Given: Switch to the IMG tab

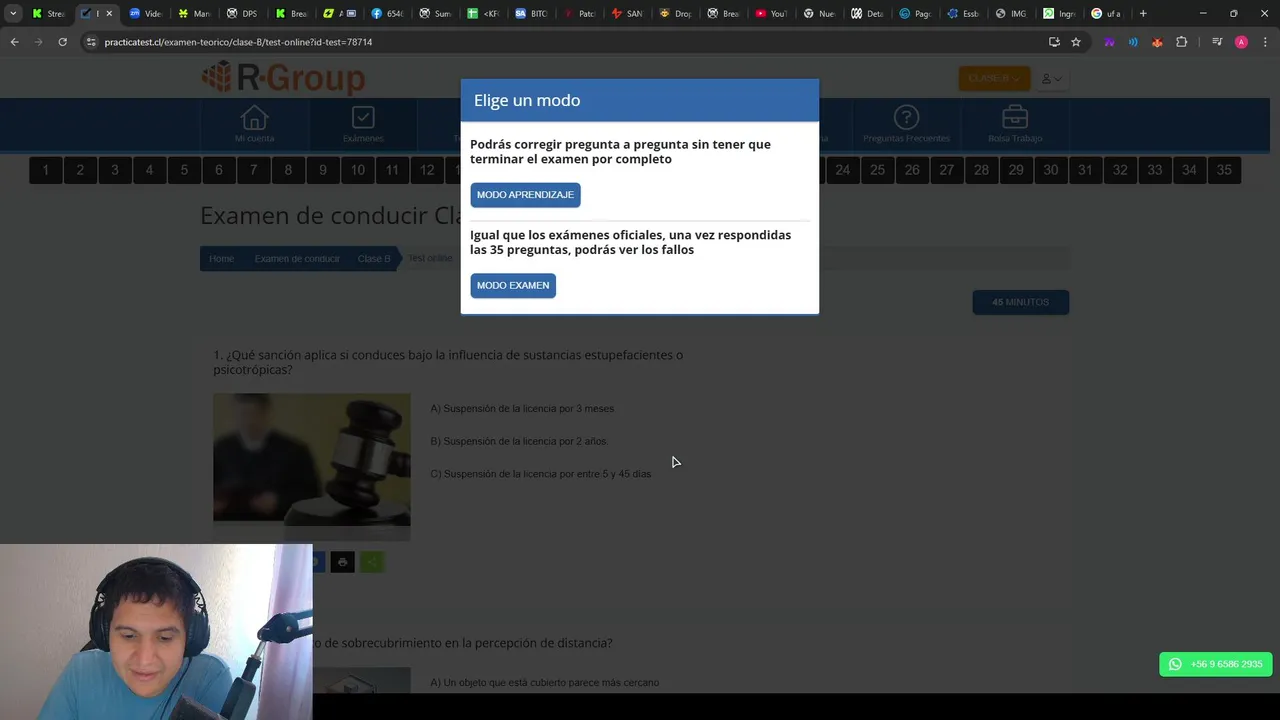Looking at the screenshot, I should point(1010,13).
